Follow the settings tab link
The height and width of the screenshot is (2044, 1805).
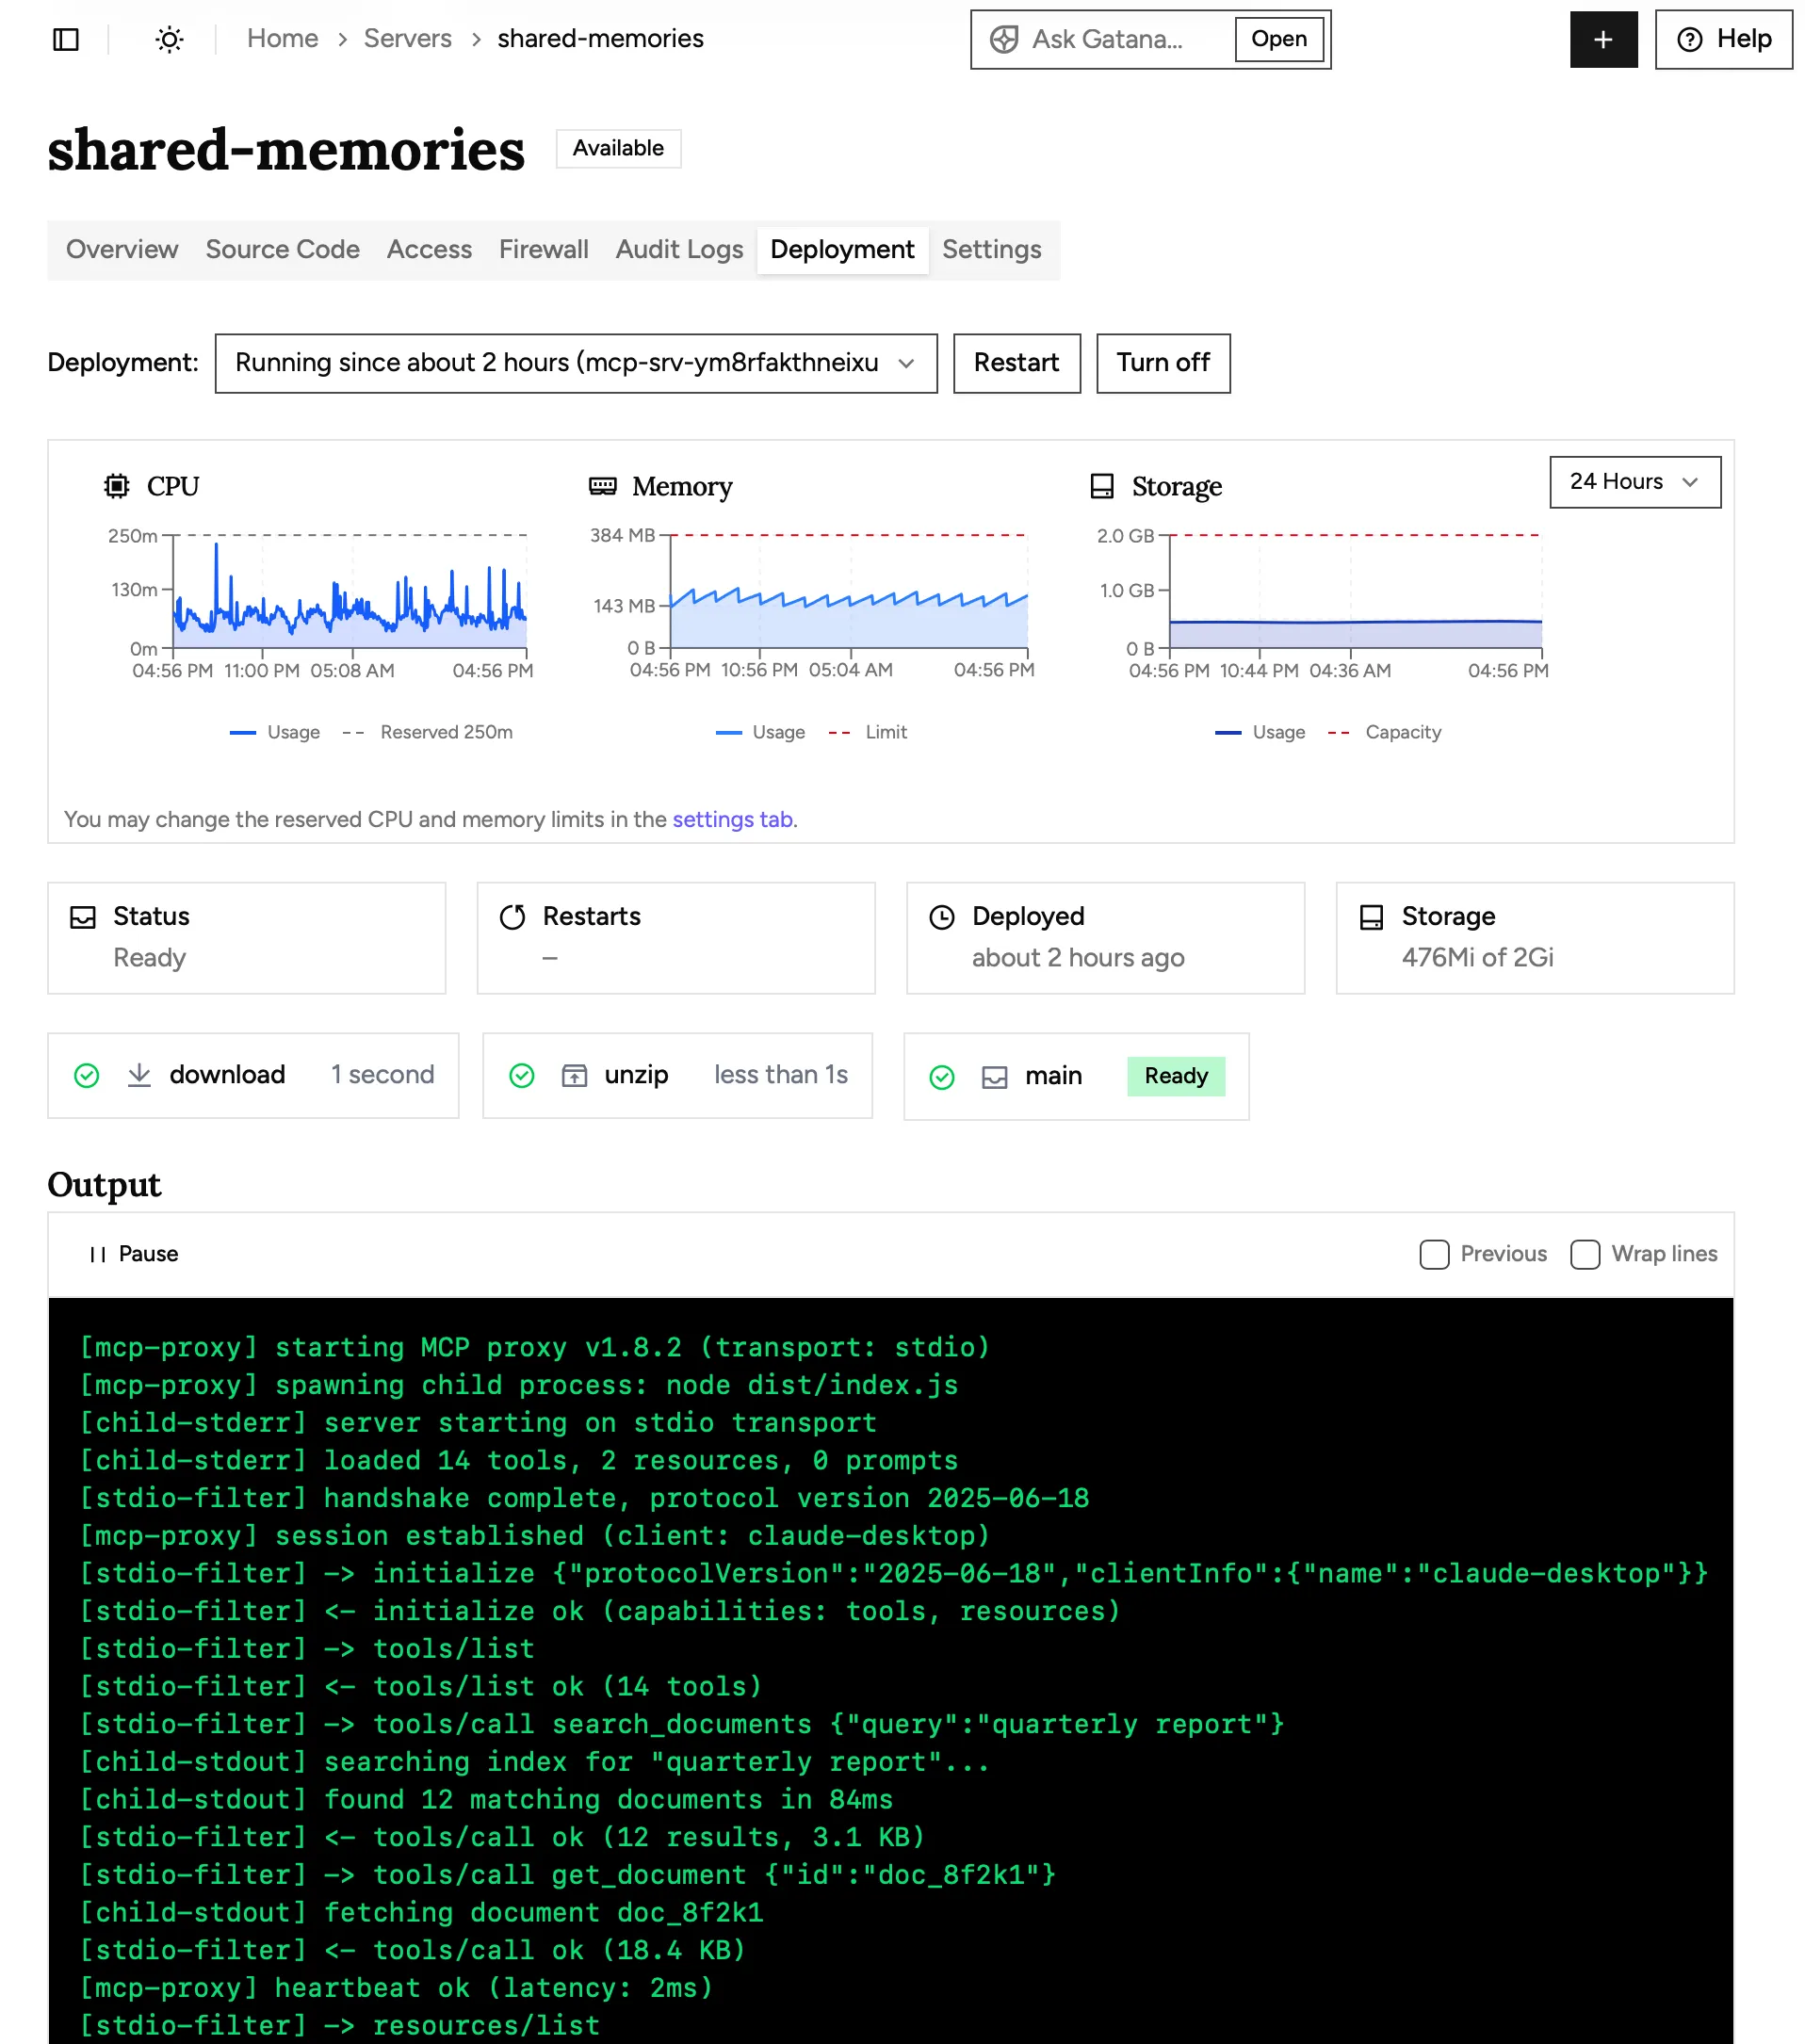pos(732,820)
